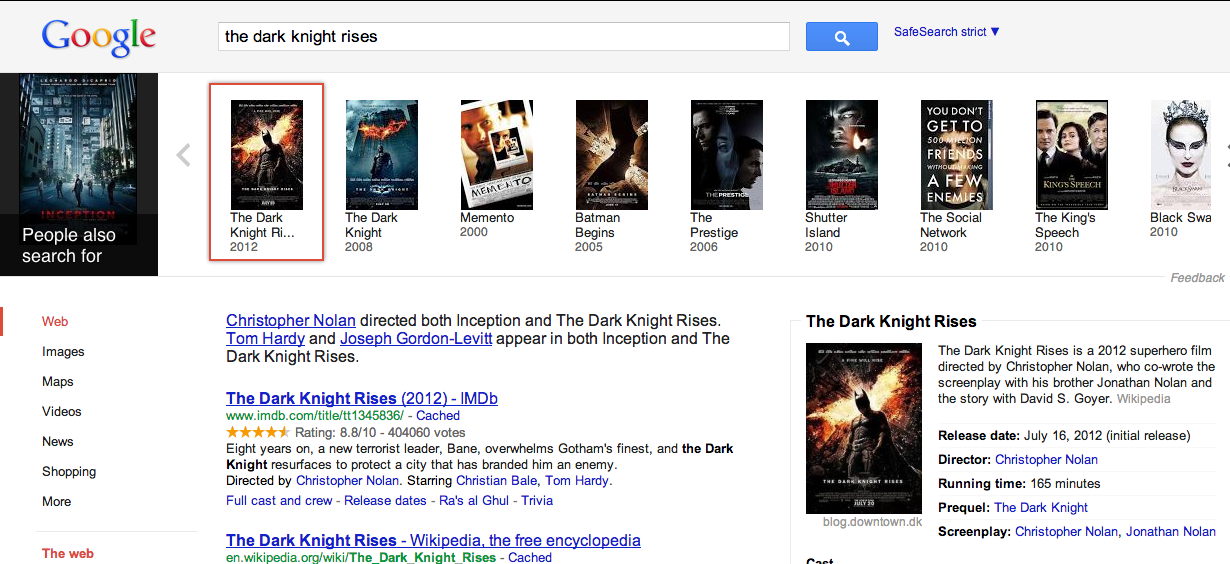Select the Black Swan poster thumbnail
This screenshot has width=1230, height=564.
coord(1181,155)
